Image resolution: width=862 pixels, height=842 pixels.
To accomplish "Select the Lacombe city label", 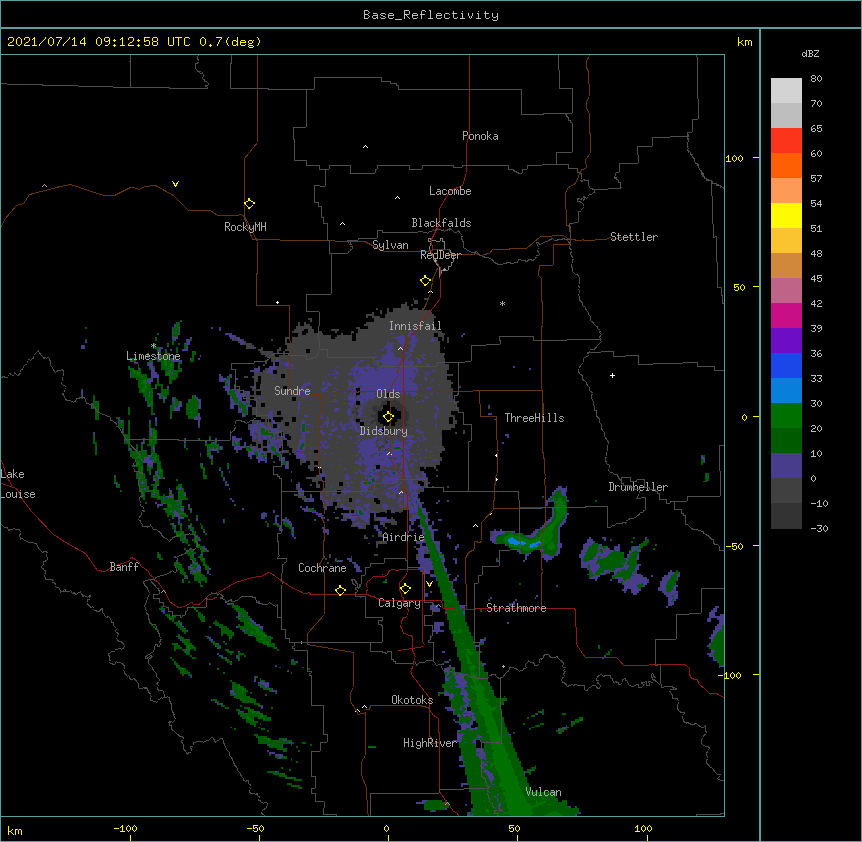I will 450,191.
